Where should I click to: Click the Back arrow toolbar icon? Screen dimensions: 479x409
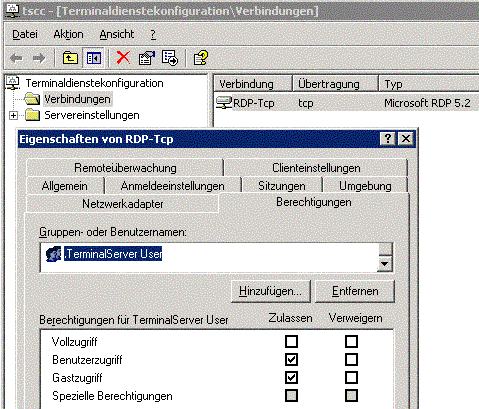point(16,58)
